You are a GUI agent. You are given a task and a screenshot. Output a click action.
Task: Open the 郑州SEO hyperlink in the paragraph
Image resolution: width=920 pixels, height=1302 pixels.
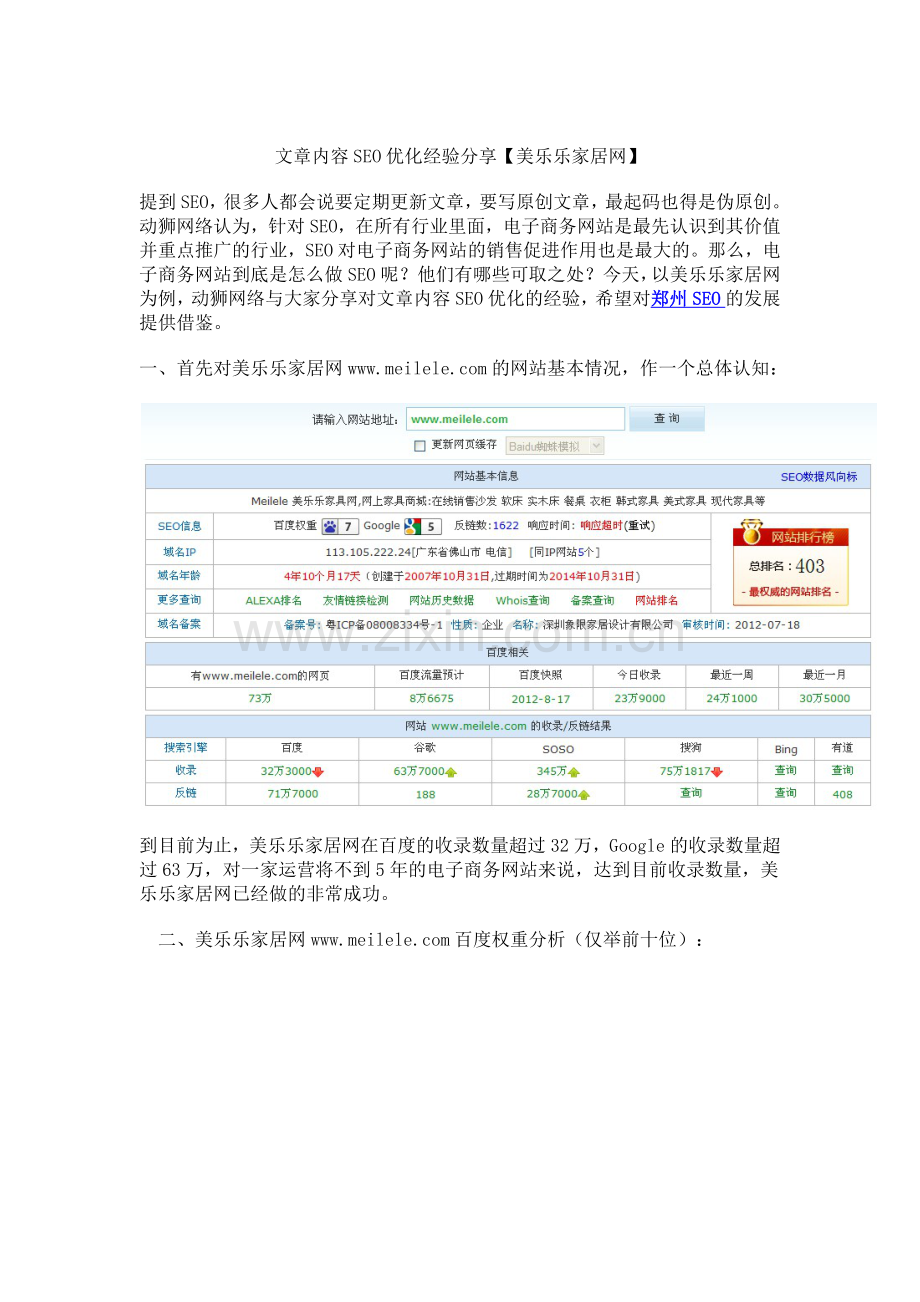pos(688,298)
